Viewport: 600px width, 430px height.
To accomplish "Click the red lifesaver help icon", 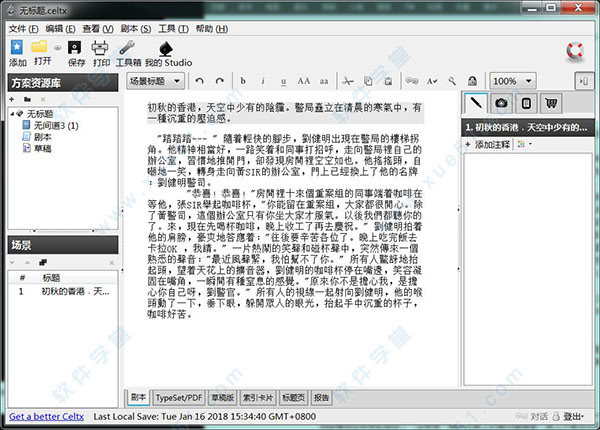I will point(575,50).
